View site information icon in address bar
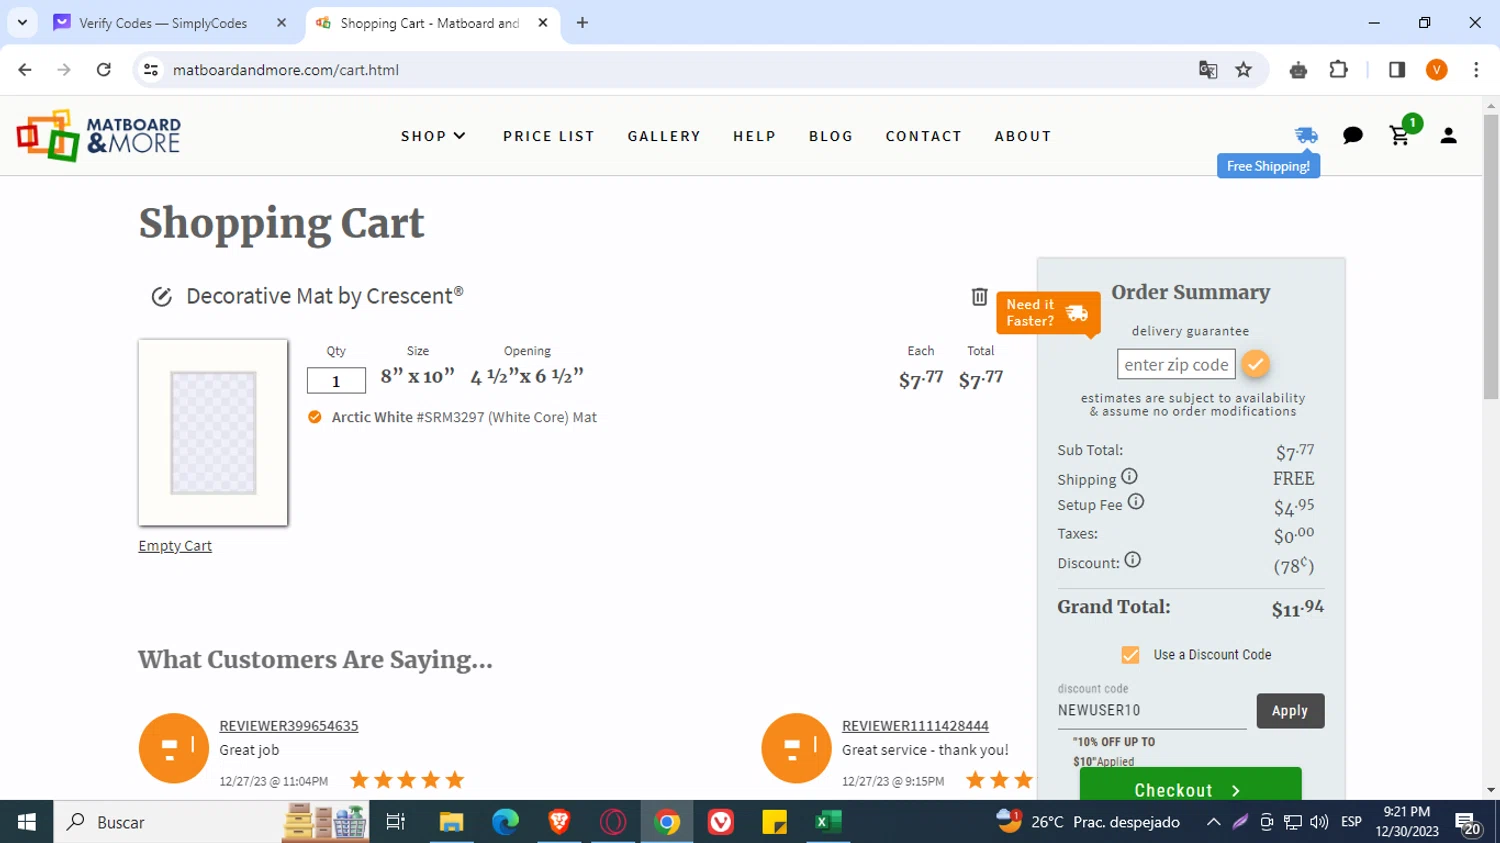This screenshot has width=1500, height=843. tap(151, 69)
